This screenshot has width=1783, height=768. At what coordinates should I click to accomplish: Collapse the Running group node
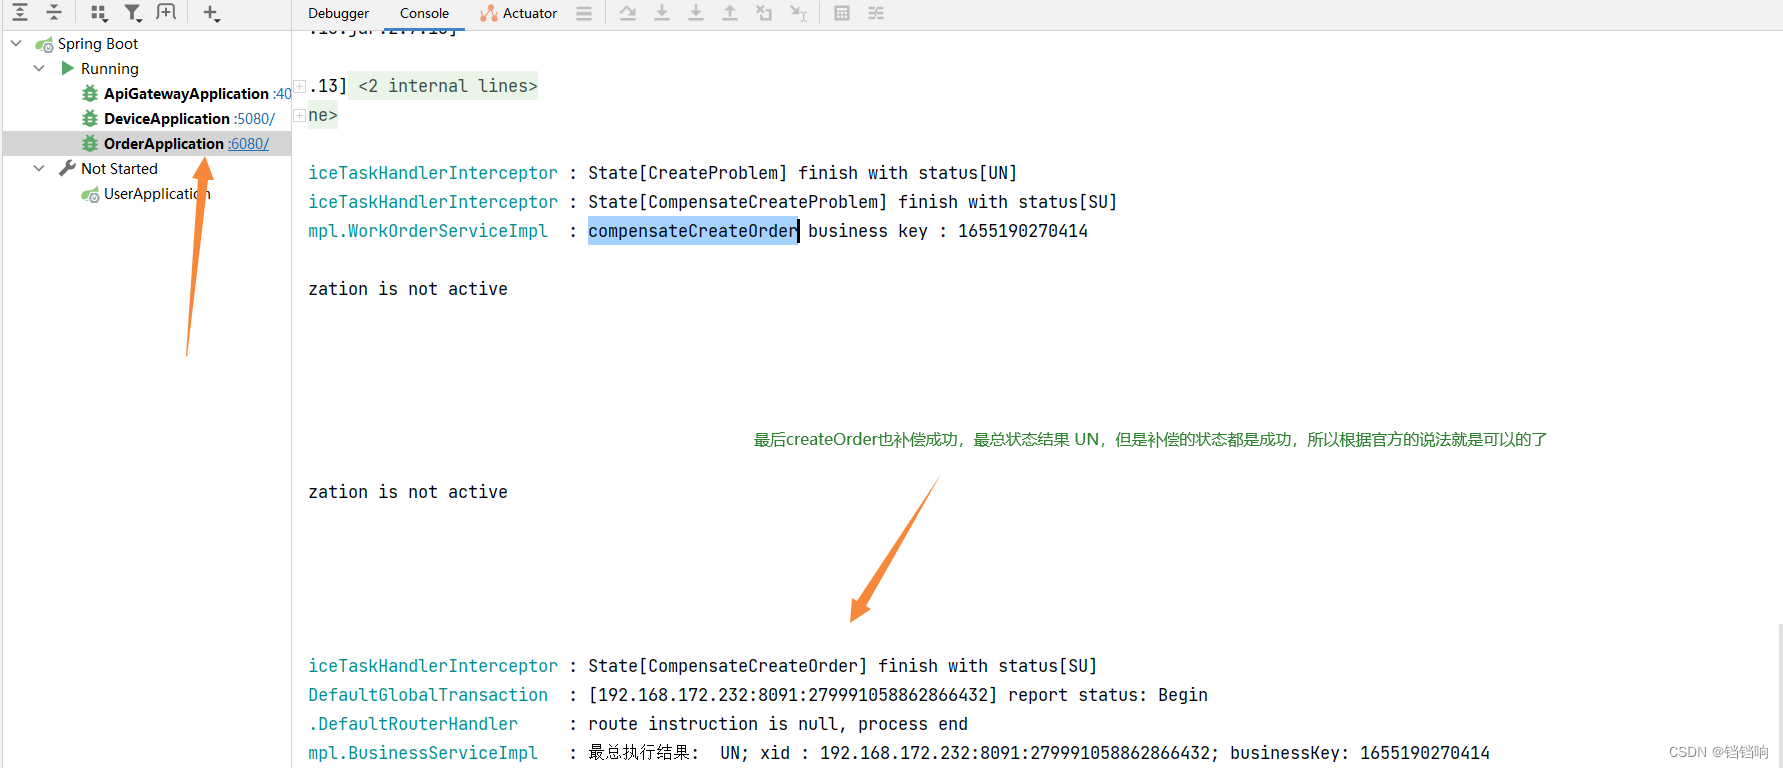39,68
